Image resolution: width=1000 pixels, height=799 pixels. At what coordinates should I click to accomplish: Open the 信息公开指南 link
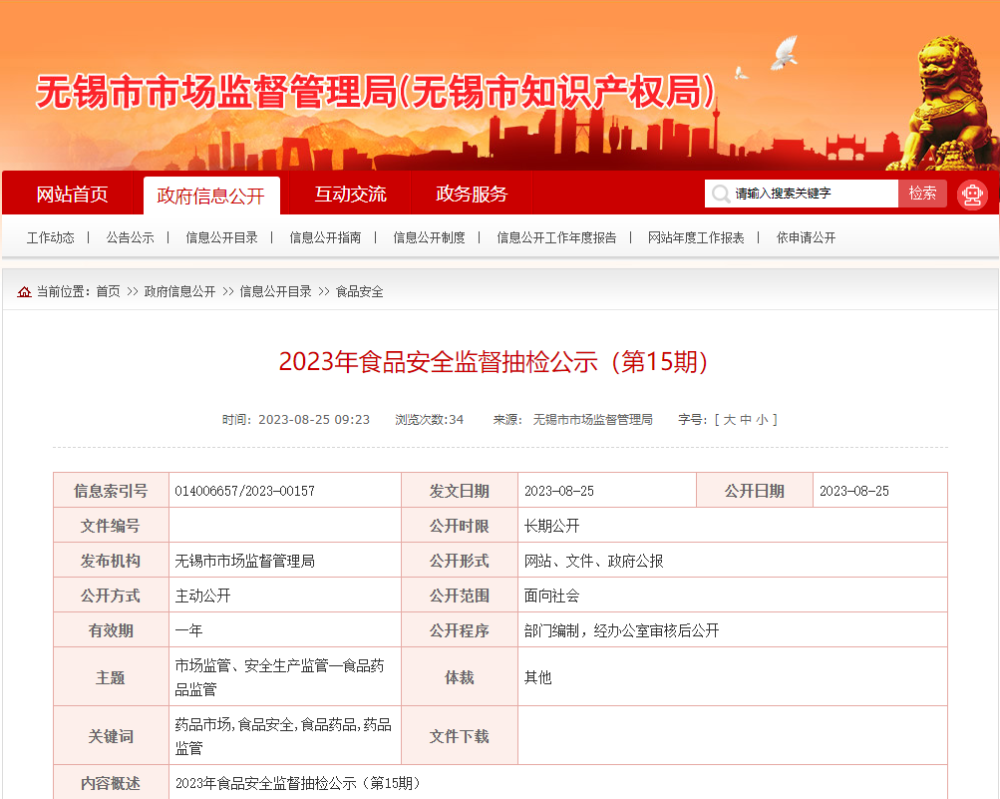coord(325,238)
